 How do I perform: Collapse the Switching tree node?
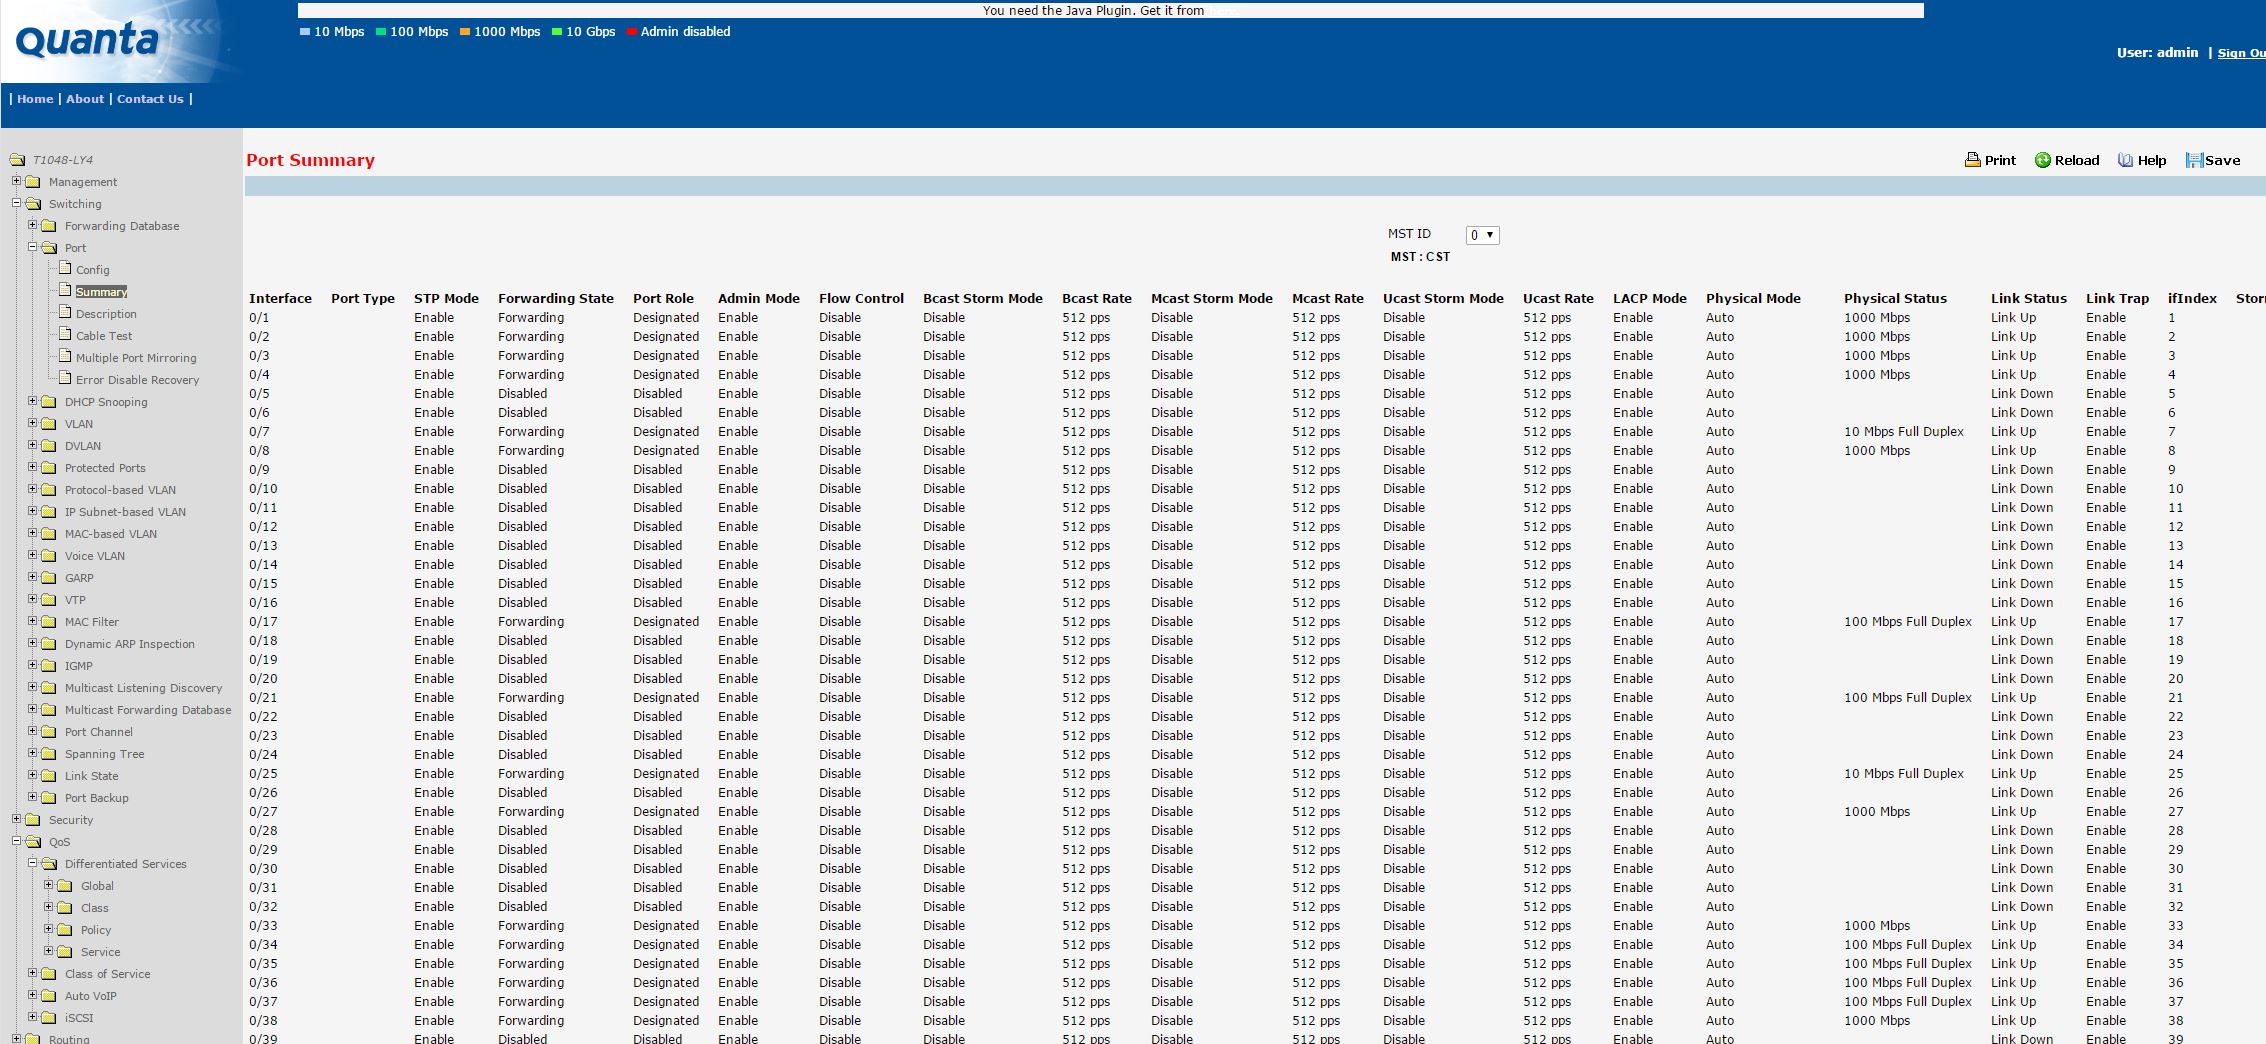point(16,203)
